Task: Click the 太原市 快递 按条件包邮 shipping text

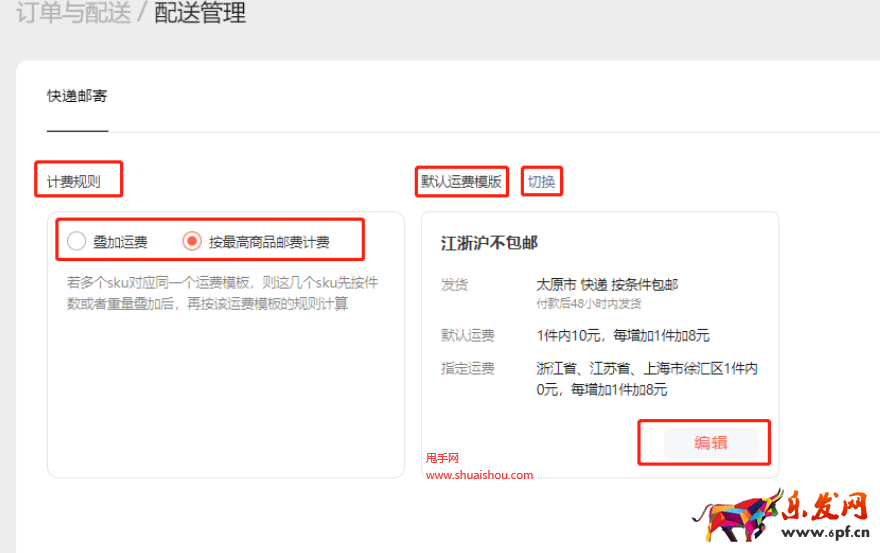Action: pyautogui.click(x=607, y=285)
